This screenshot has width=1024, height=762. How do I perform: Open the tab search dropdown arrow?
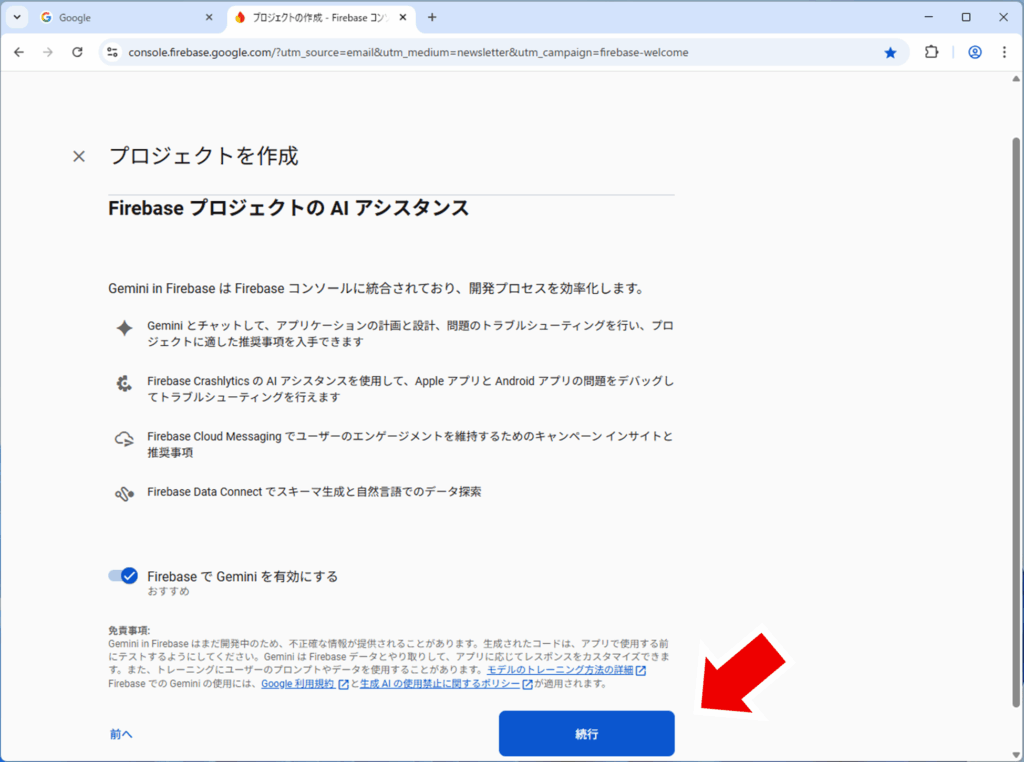click(x=17, y=18)
